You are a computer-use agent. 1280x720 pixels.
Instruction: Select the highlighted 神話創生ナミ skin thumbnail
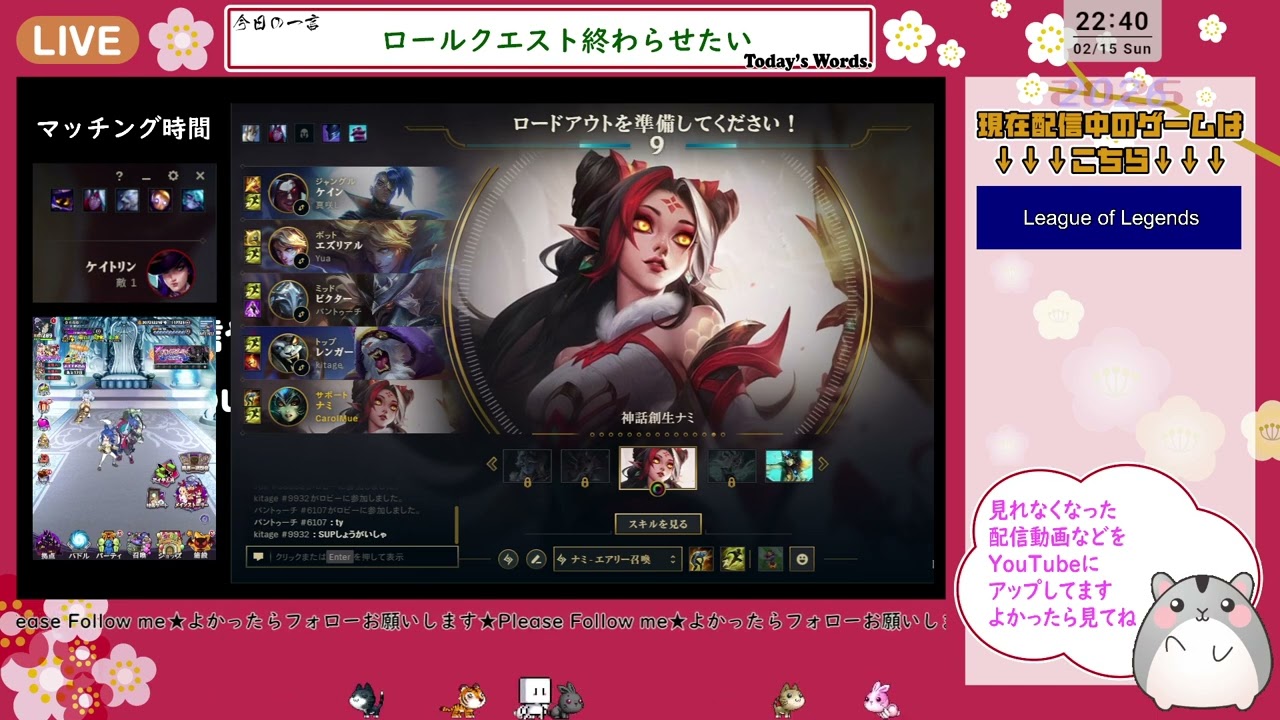658,467
